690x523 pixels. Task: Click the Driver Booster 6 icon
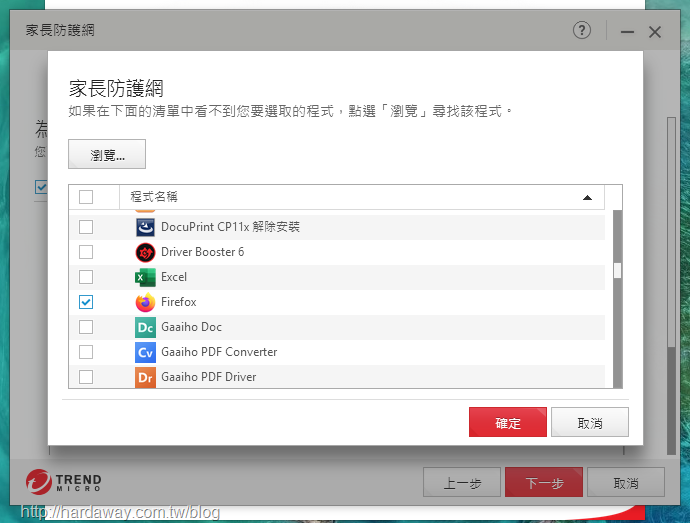coord(145,252)
